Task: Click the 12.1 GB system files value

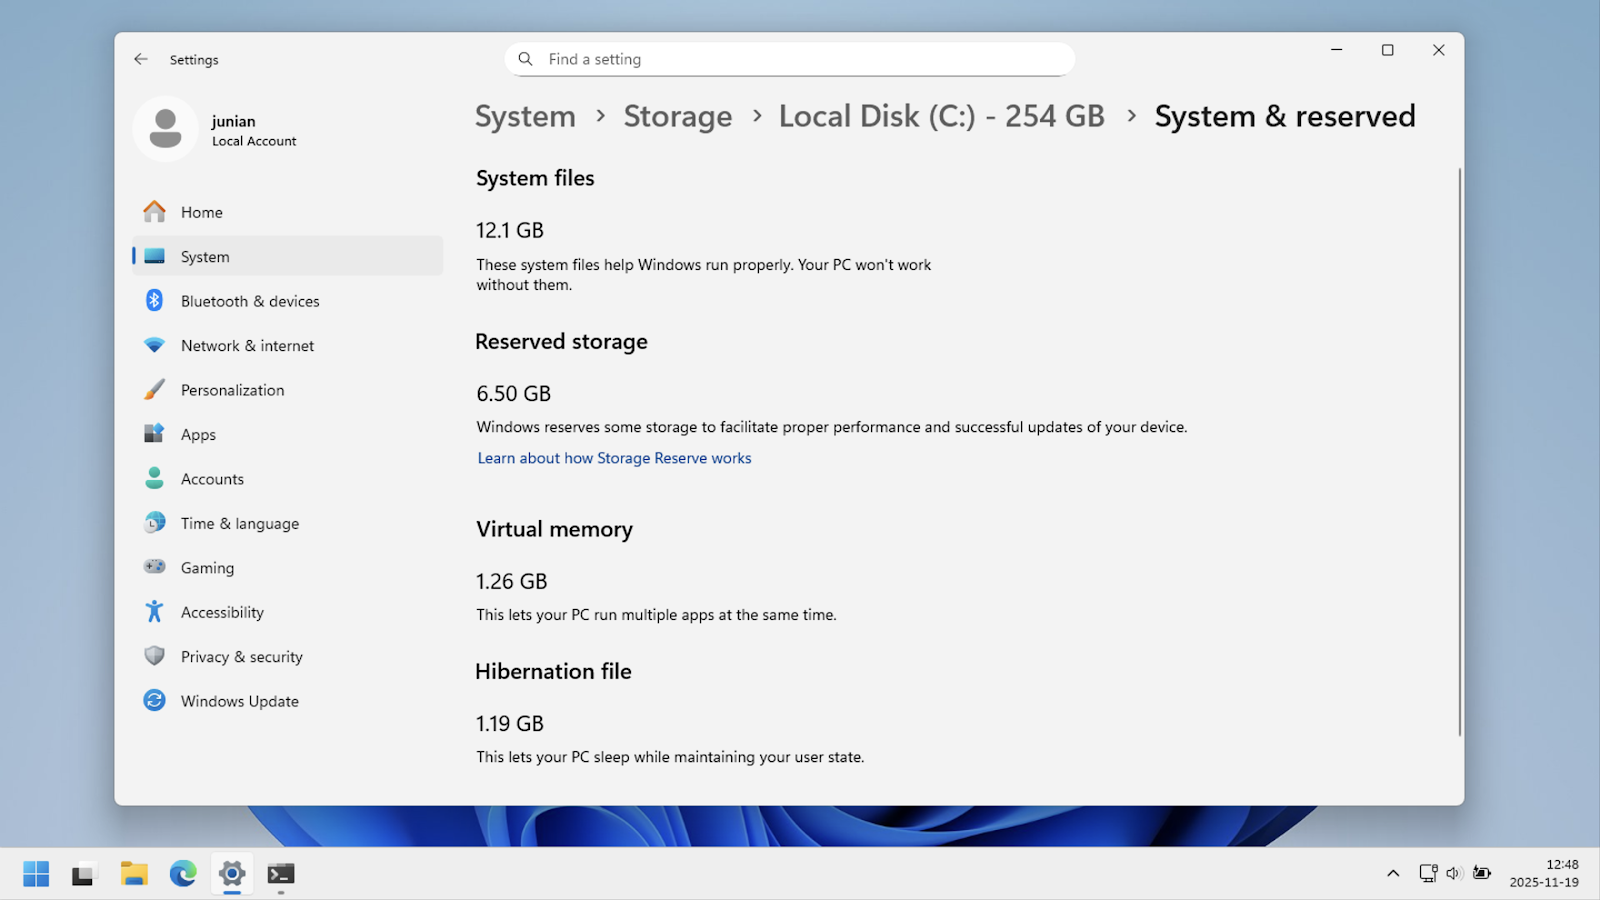Action: point(510,230)
